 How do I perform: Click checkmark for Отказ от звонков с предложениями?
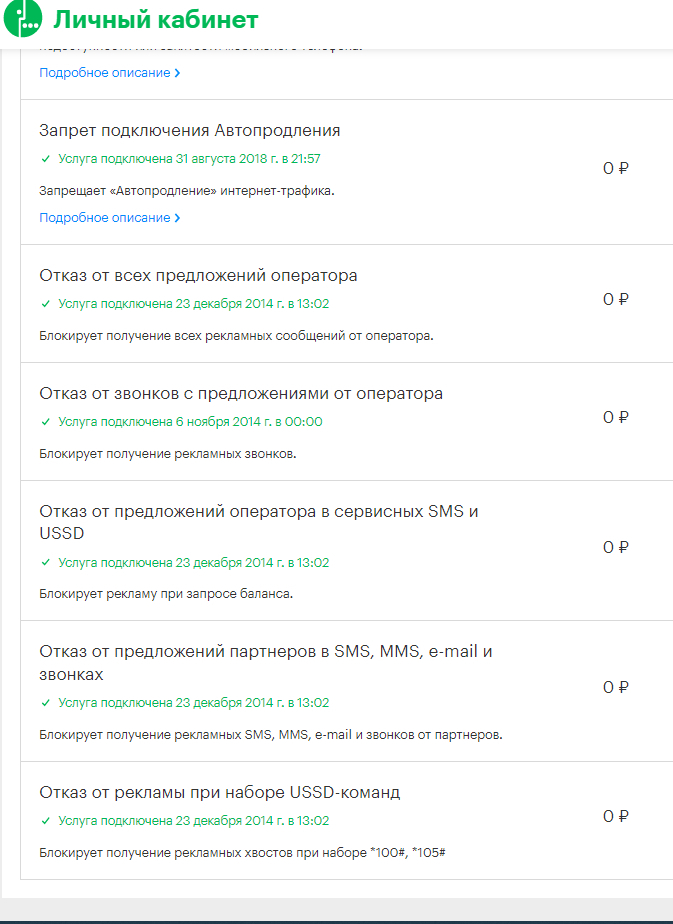click(x=45, y=422)
